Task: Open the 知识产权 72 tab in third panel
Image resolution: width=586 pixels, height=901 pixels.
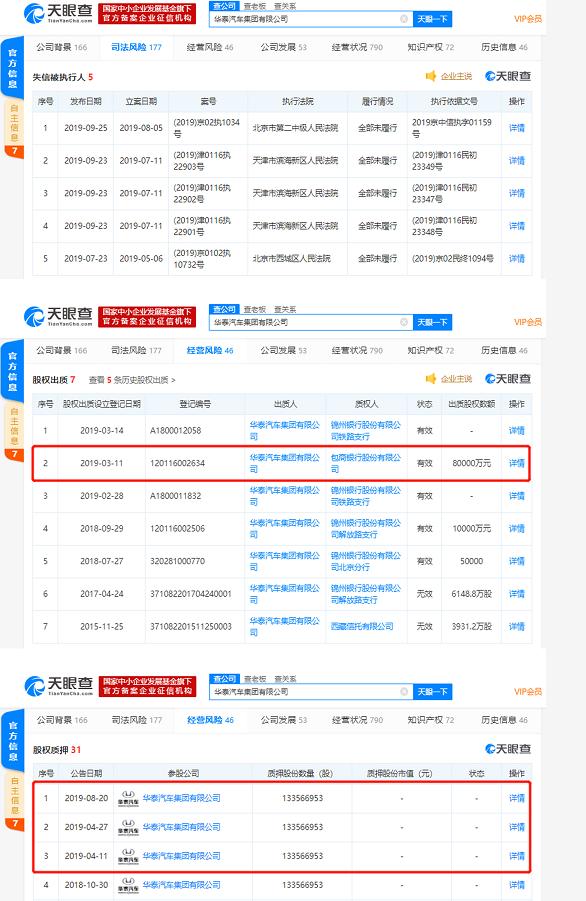Action: [431, 719]
